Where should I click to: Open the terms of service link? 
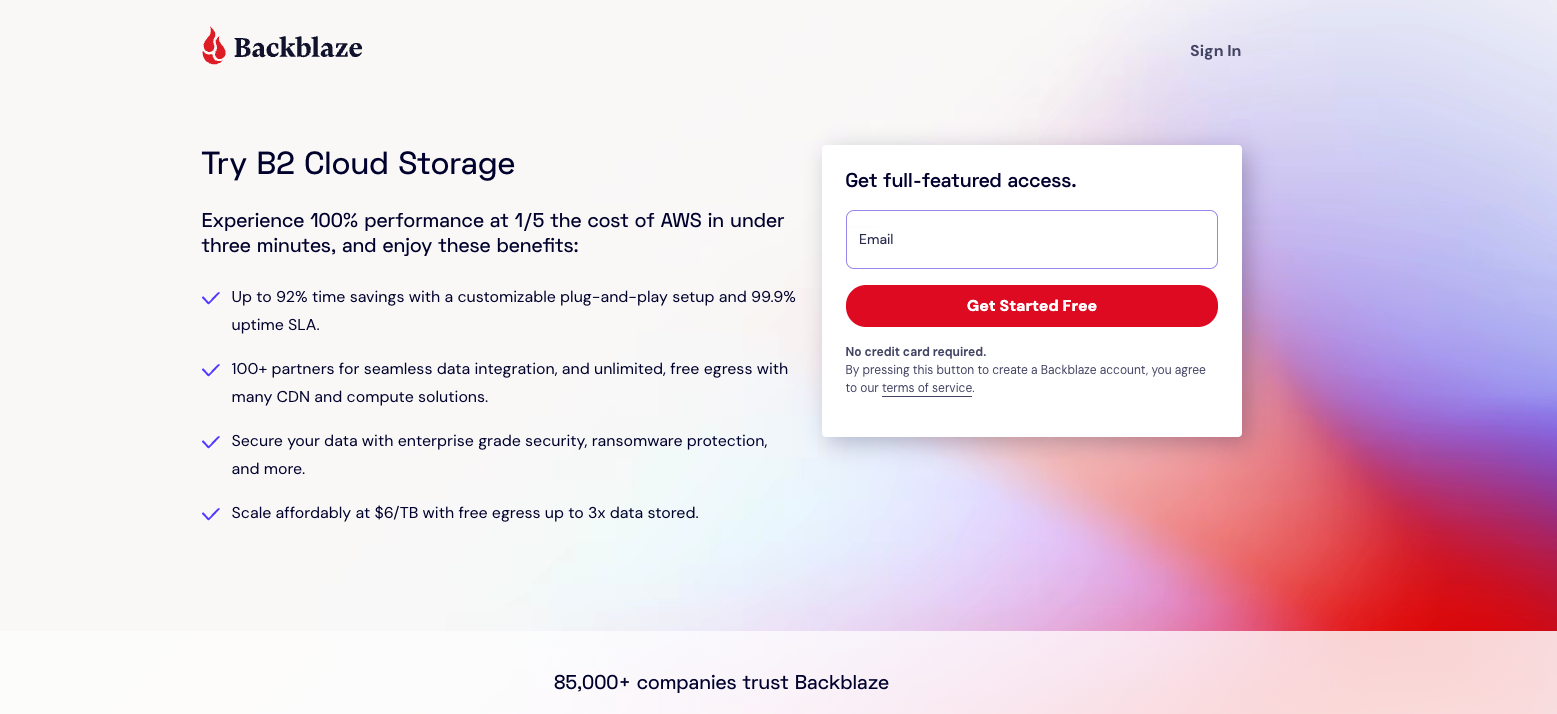927,388
